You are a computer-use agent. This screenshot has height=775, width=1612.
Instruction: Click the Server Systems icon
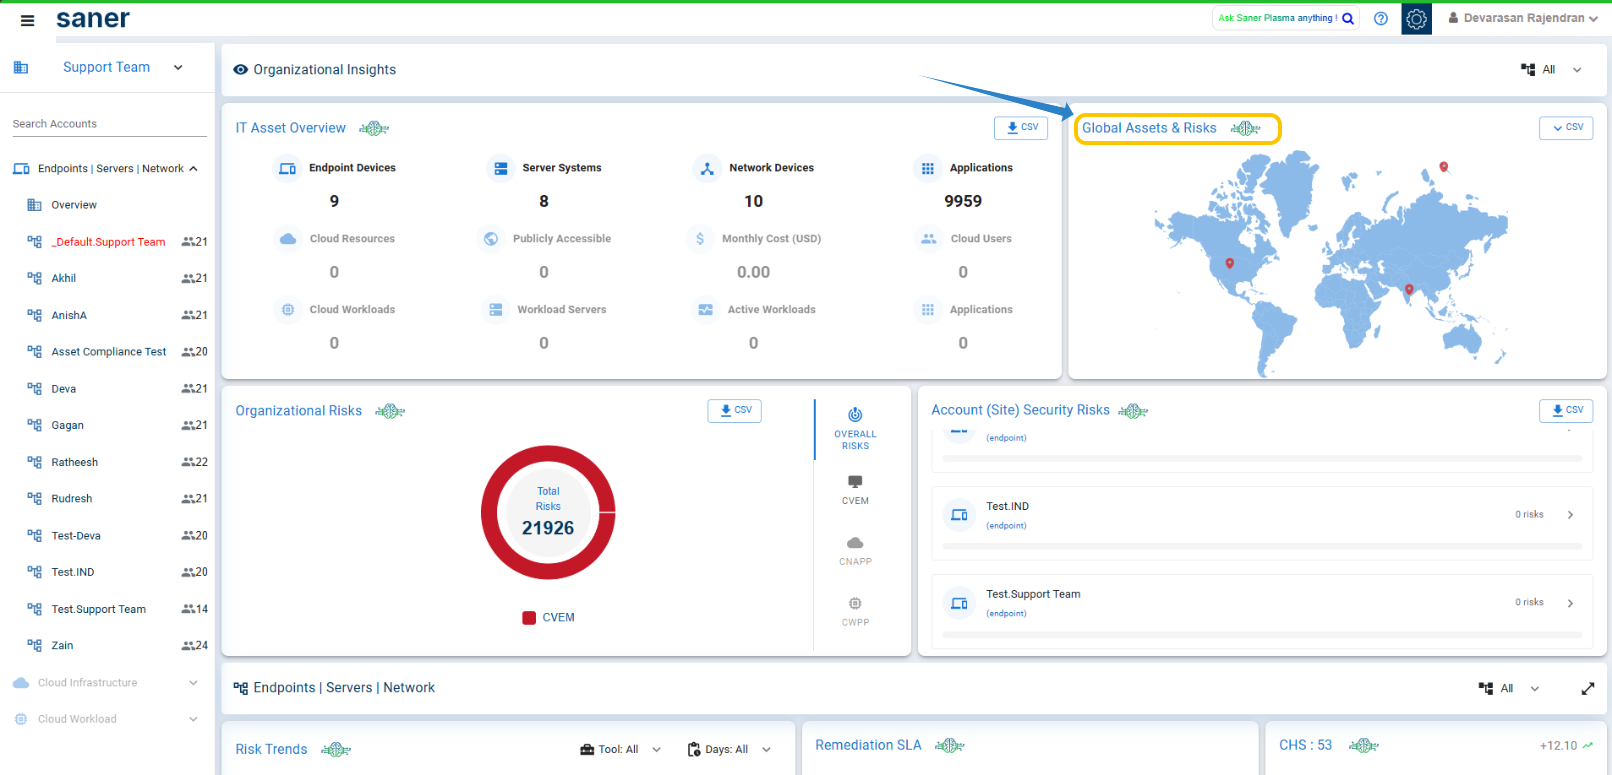[501, 168]
